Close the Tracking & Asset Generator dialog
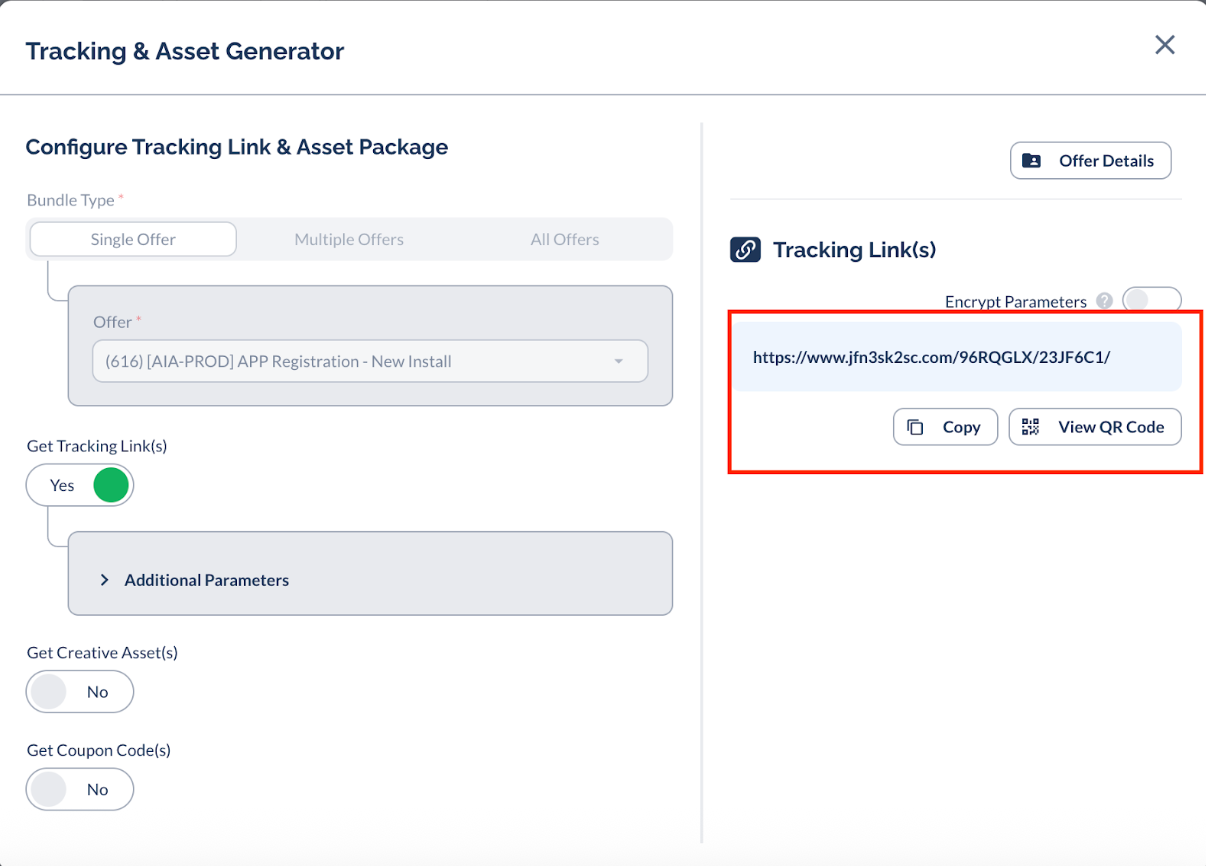 [1165, 45]
